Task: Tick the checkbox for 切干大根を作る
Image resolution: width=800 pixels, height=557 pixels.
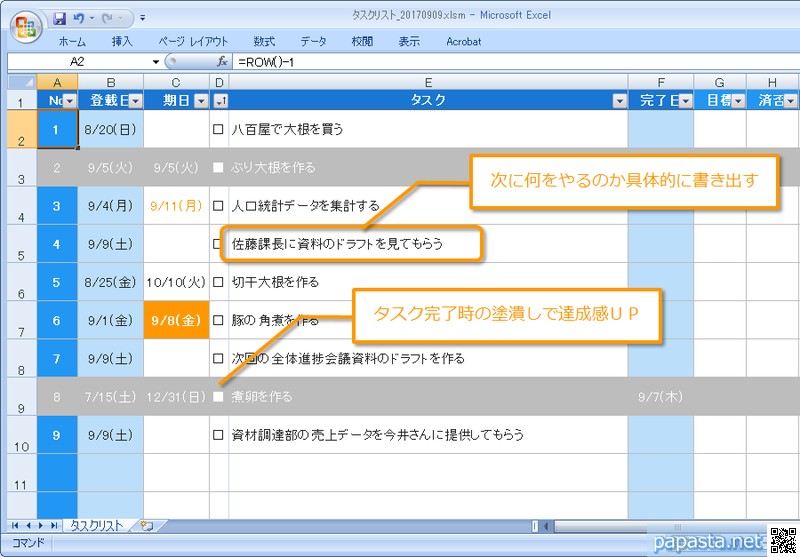Action: tap(219, 282)
